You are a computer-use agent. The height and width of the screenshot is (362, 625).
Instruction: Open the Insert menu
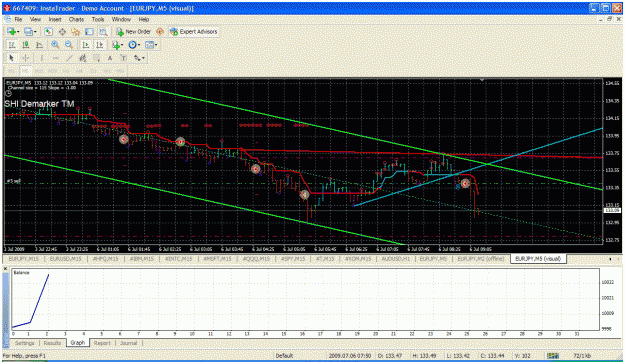coord(55,19)
